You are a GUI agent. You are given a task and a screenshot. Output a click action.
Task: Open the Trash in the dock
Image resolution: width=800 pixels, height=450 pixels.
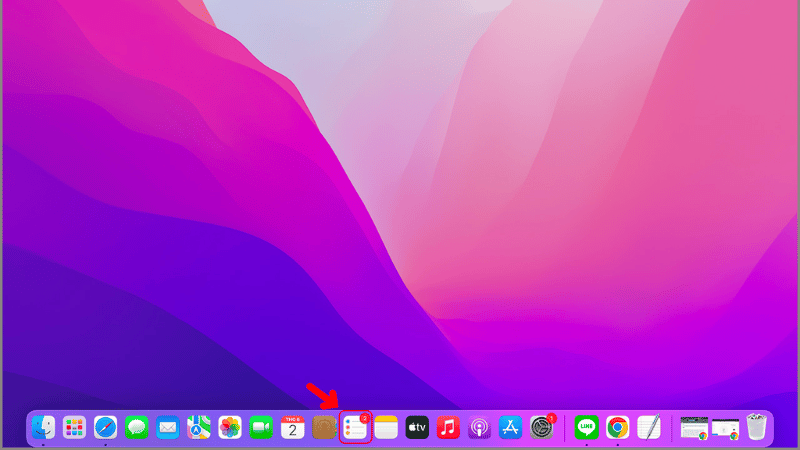click(x=757, y=428)
